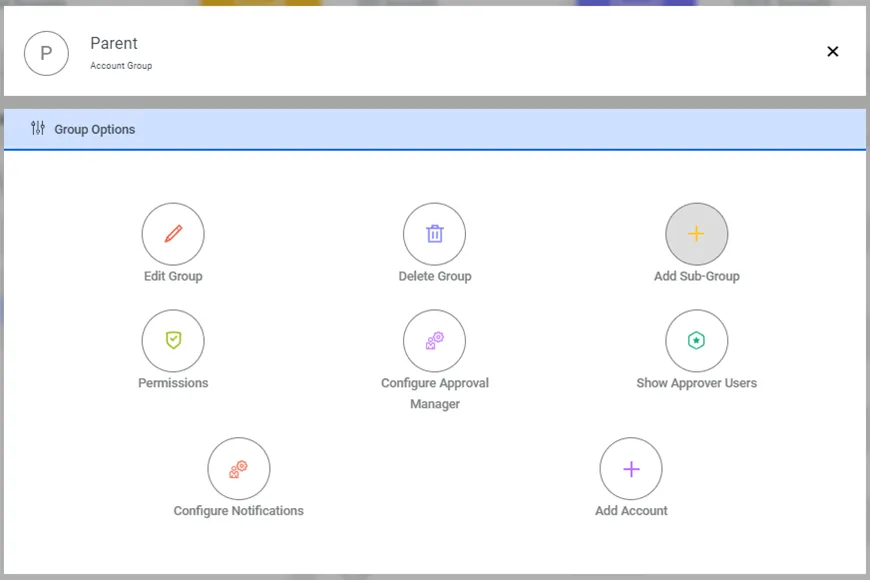Click the 'Edit Group' label

[173, 276]
